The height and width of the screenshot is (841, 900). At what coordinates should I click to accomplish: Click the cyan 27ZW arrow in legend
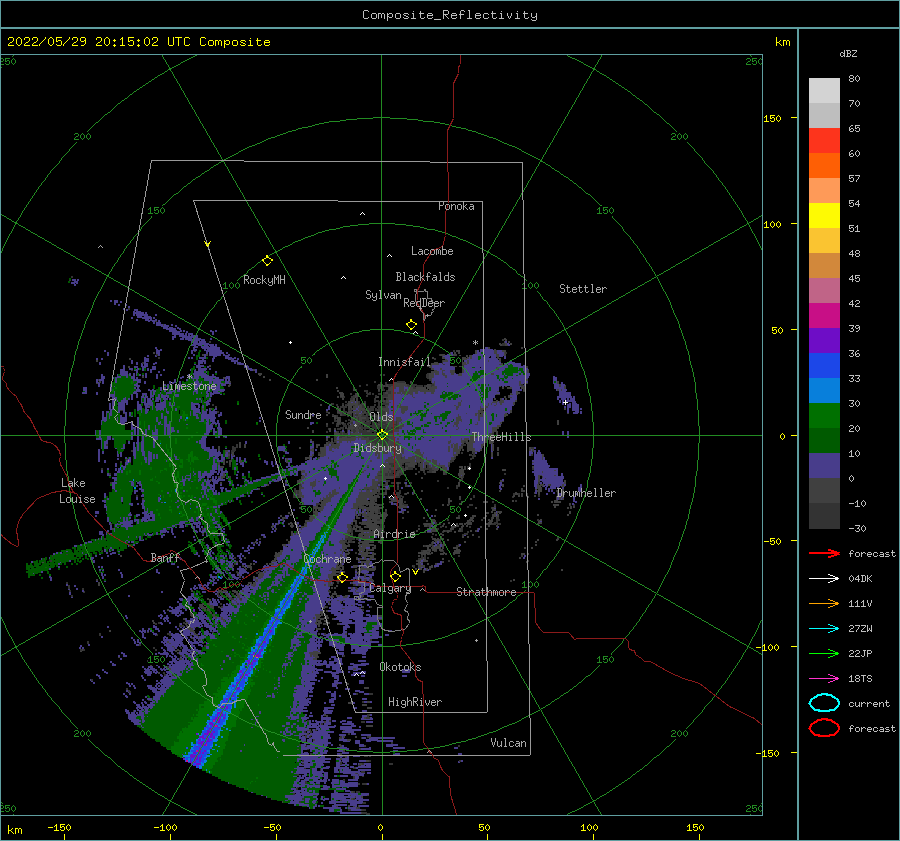824,629
